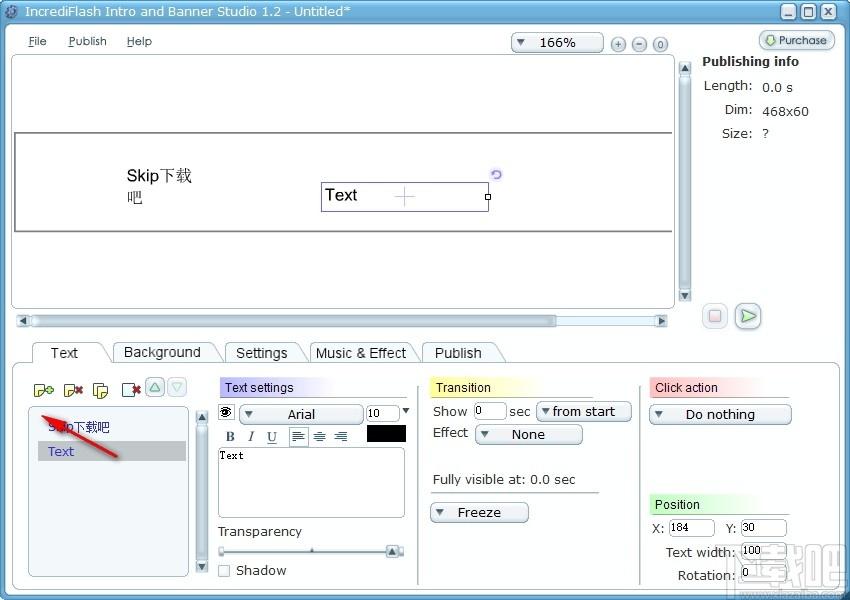Open the 'from start' timing dropdown
The width and height of the screenshot is (850, 600).
[x=584, y=412]
